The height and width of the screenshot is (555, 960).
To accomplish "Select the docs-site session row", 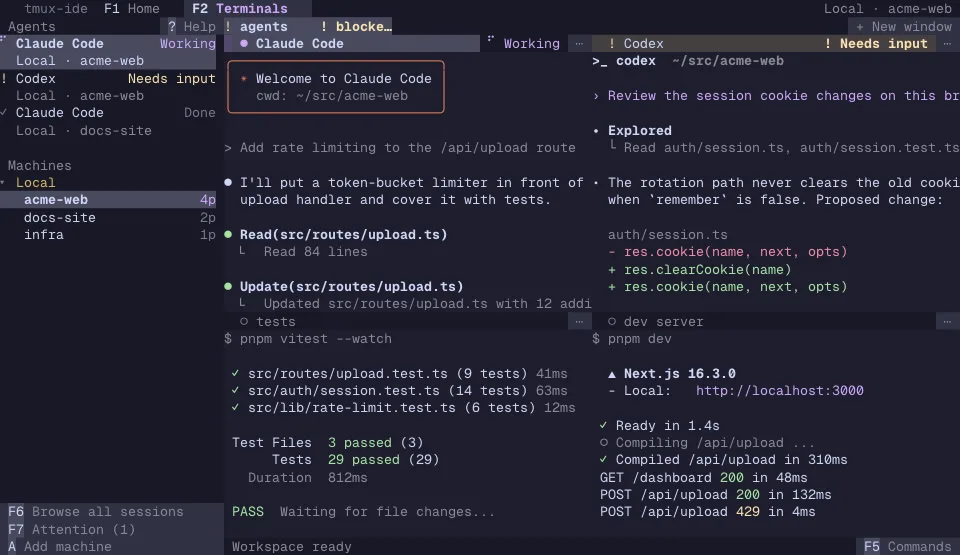I will pos(108,217).
